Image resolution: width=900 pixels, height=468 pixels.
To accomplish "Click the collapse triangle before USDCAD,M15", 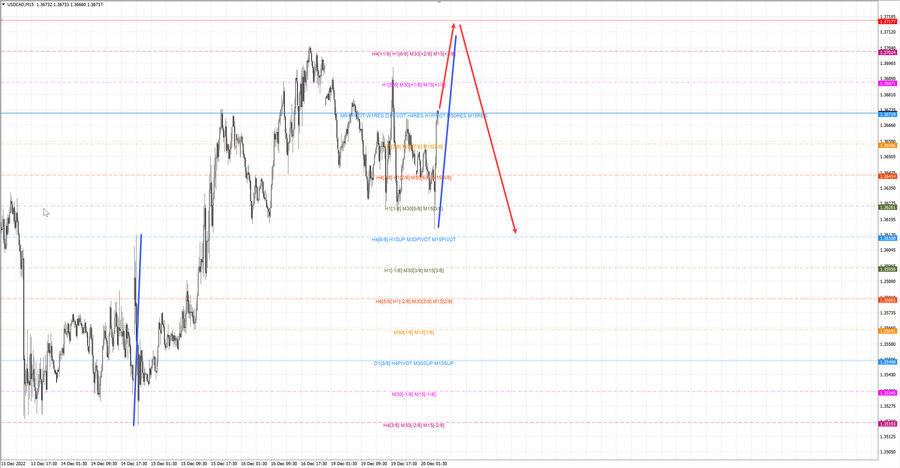I will [x=3, y=5].
